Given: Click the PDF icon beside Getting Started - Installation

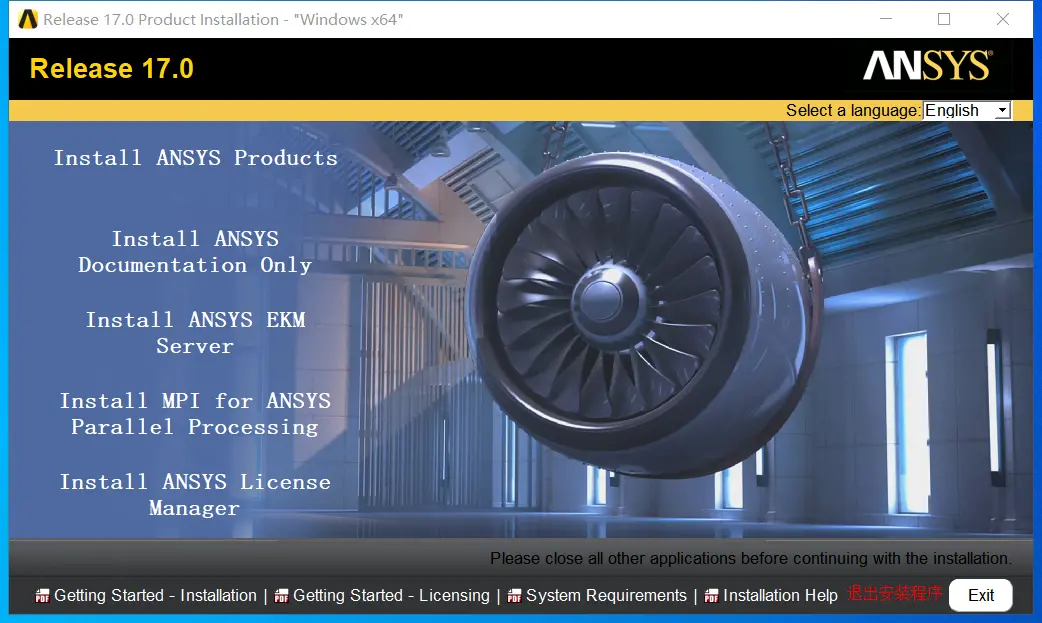Looking at the screenshot, I should (x=43, y=596).
